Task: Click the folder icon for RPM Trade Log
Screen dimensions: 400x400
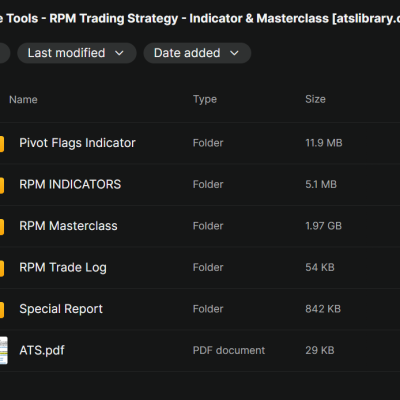Action: tap(2, 268)
